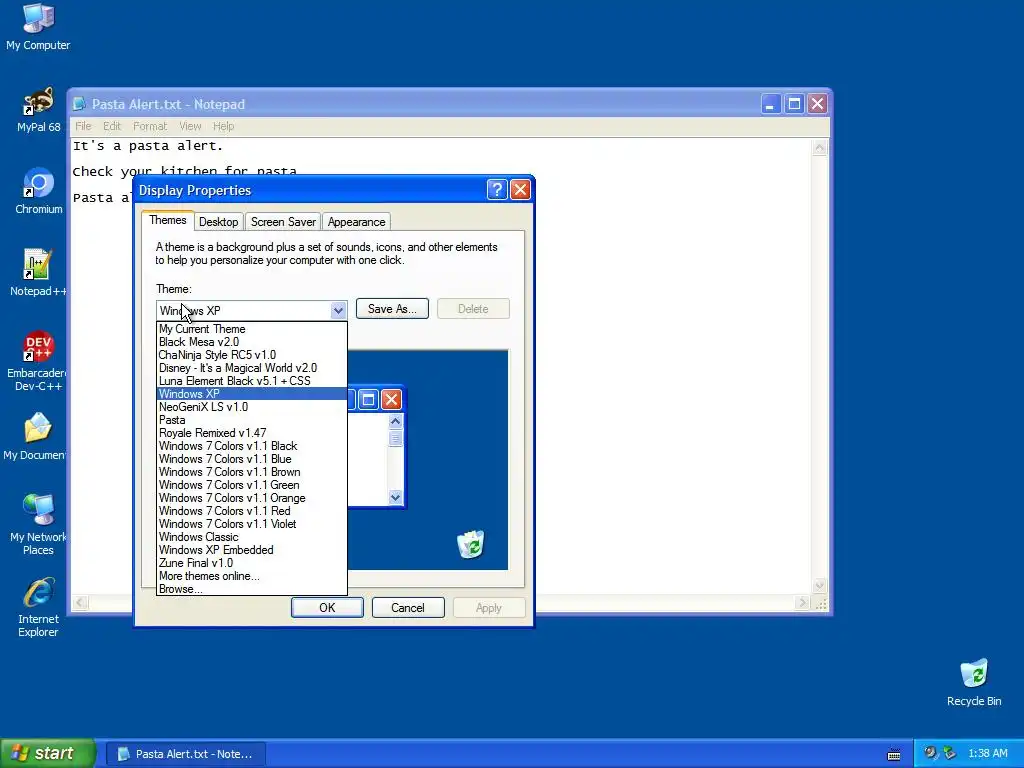Launch Internet Explorer desktop icon
Image resolution: width=1024 pixels, height=768 pixels.
38,607
